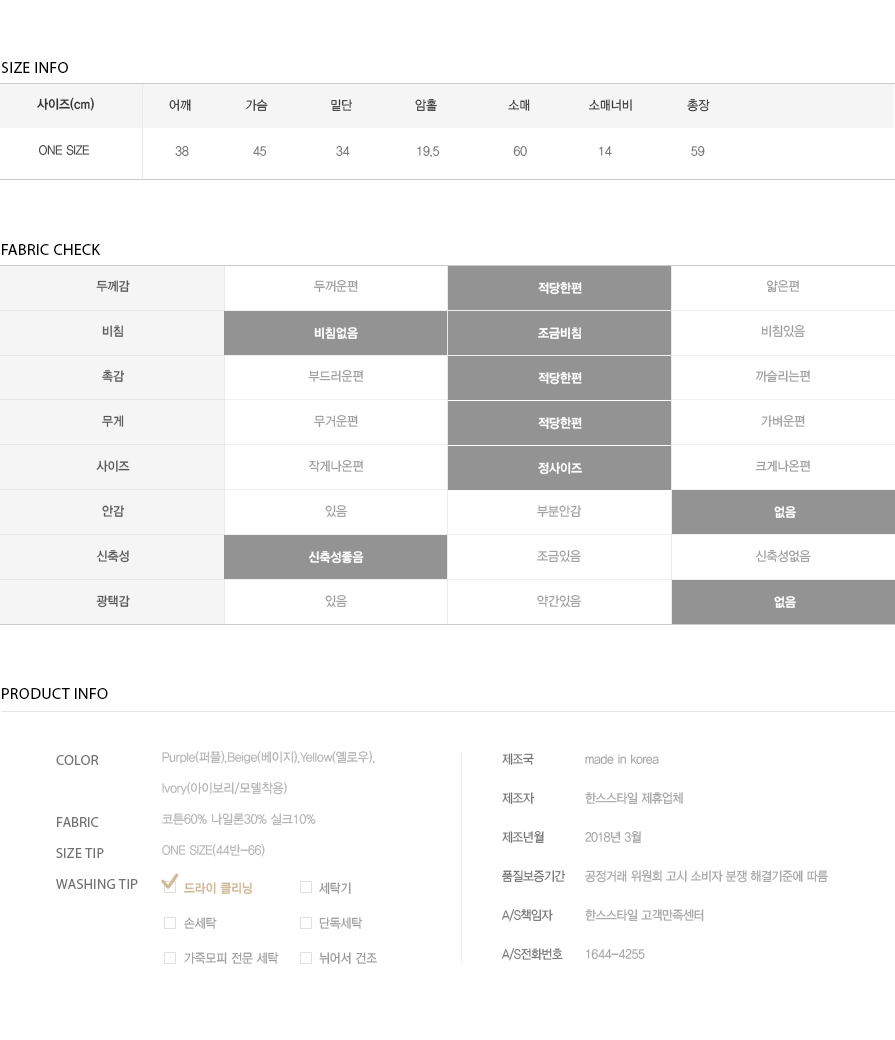Check the 손세탁 checkbox

170,923
